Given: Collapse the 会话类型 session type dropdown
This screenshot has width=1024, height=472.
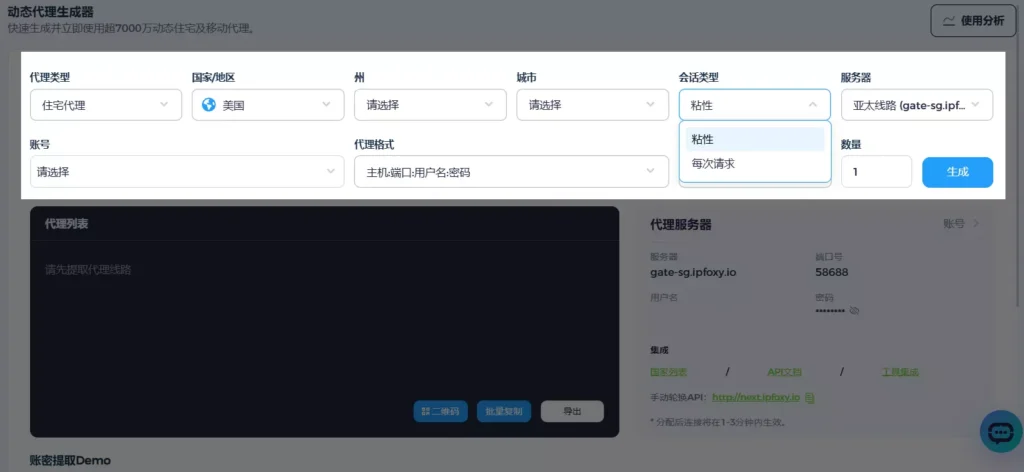Looking at the screenshot, I should click(754, 105).
